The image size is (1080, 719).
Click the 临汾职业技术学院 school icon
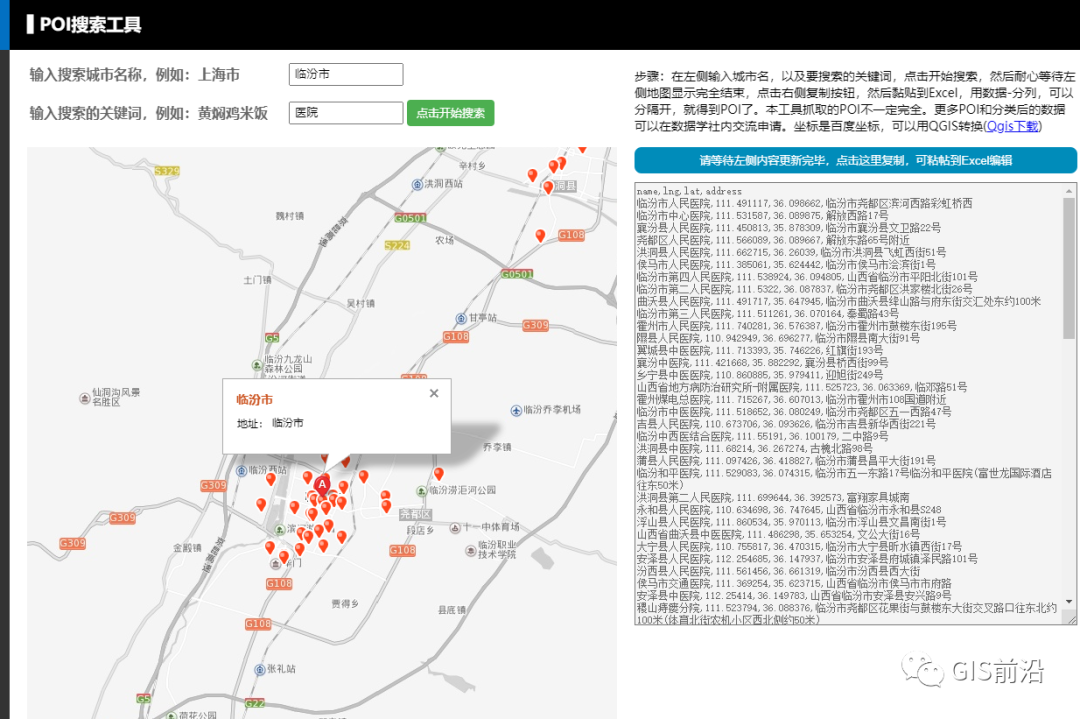click(471, 550)
